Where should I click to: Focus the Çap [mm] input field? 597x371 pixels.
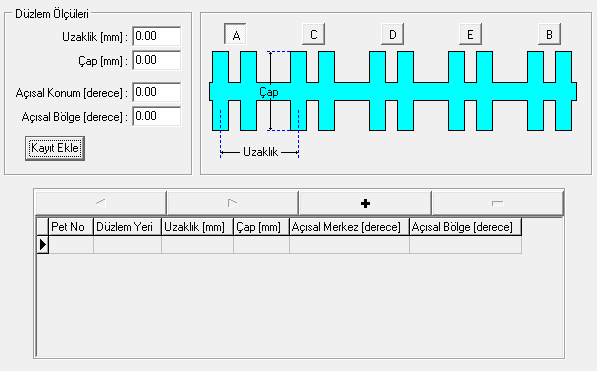tap(156, 60)
